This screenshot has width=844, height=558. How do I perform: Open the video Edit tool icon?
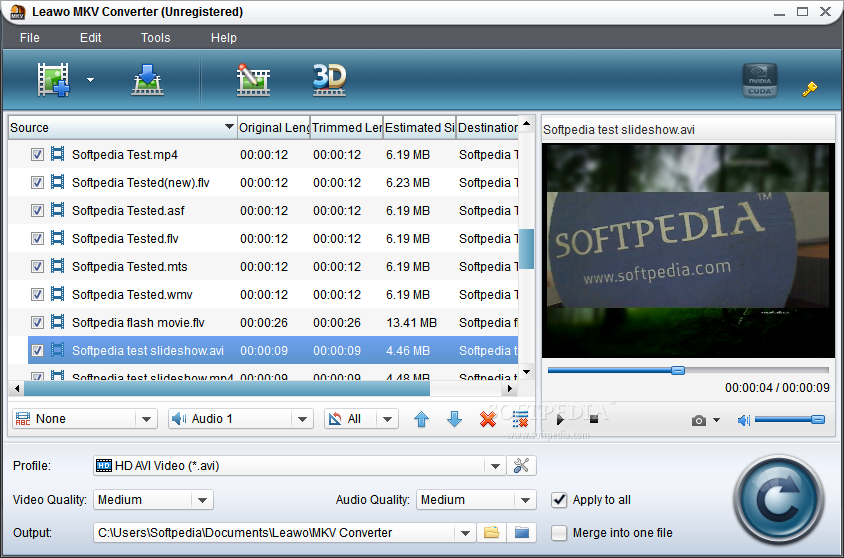[253, 80]
